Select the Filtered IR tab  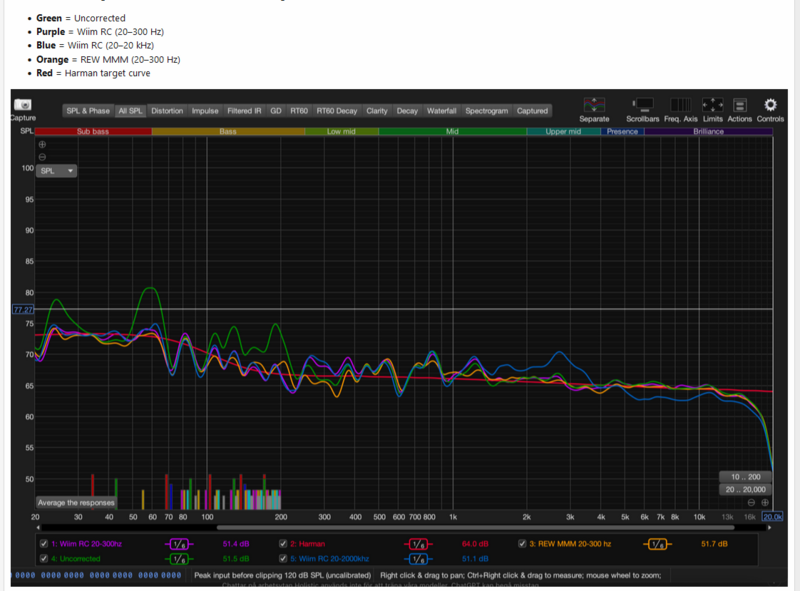coord(245,111)
